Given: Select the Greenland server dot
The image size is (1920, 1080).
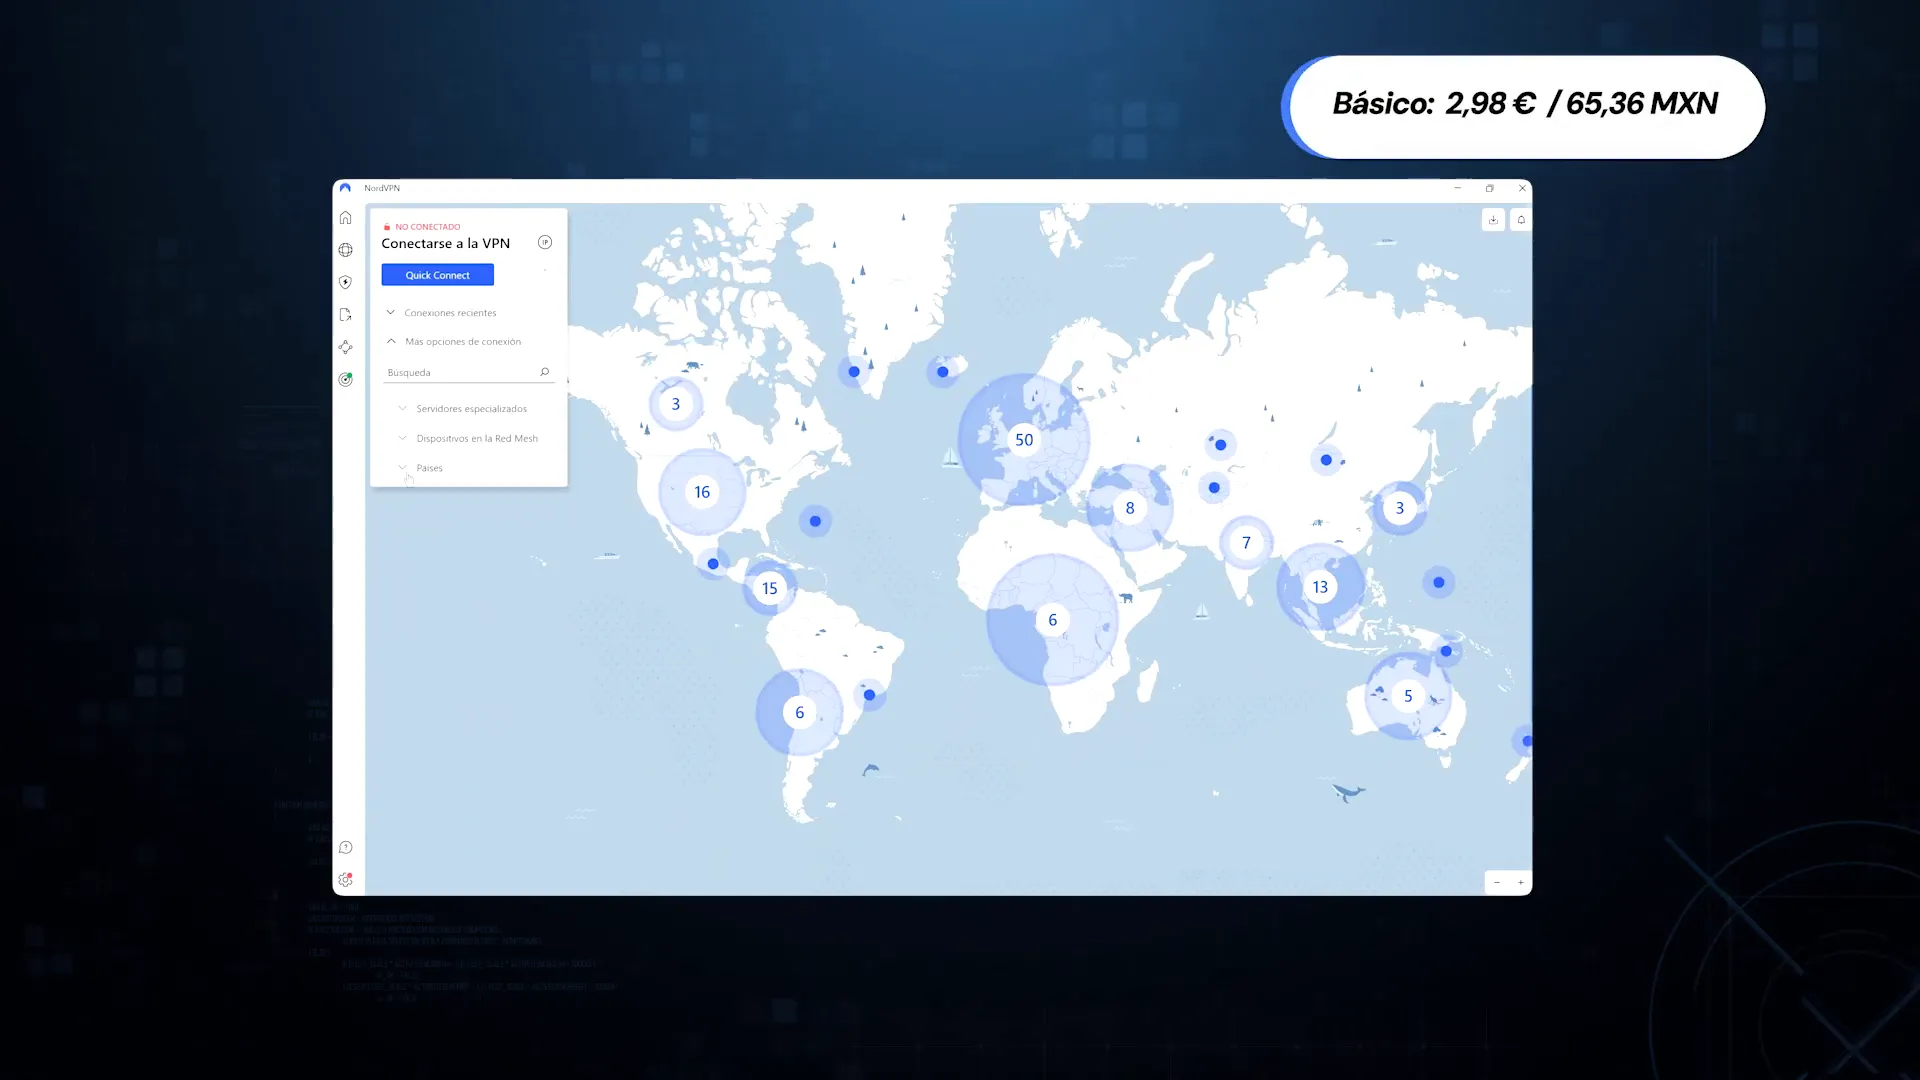Looking at the screenshot, I should click(854, 372).
